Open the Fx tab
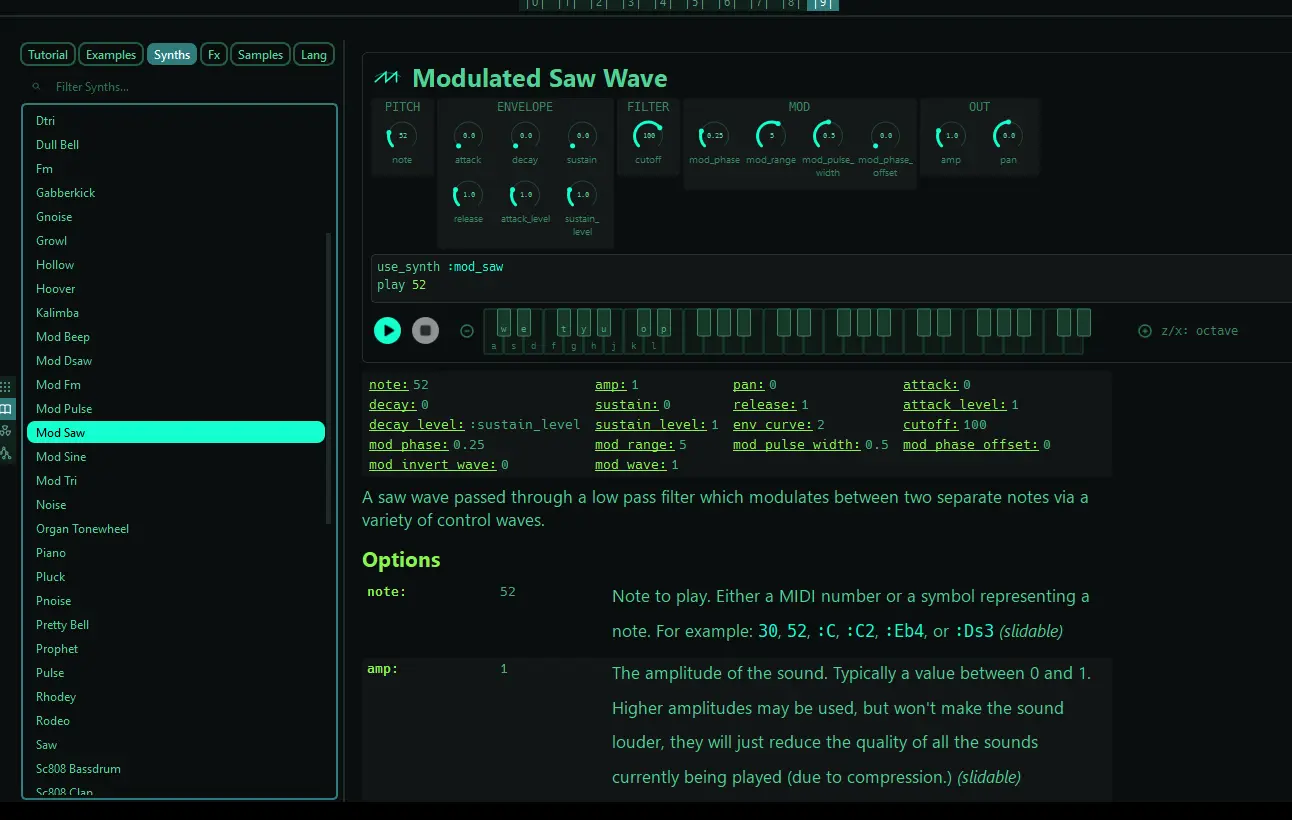The height and width of the screenshot is (820, 1292). [214, 55]
